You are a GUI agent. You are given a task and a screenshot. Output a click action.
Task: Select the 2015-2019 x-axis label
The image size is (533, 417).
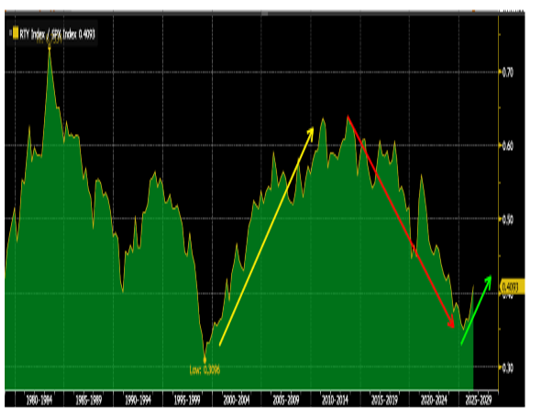coord(384,400)
